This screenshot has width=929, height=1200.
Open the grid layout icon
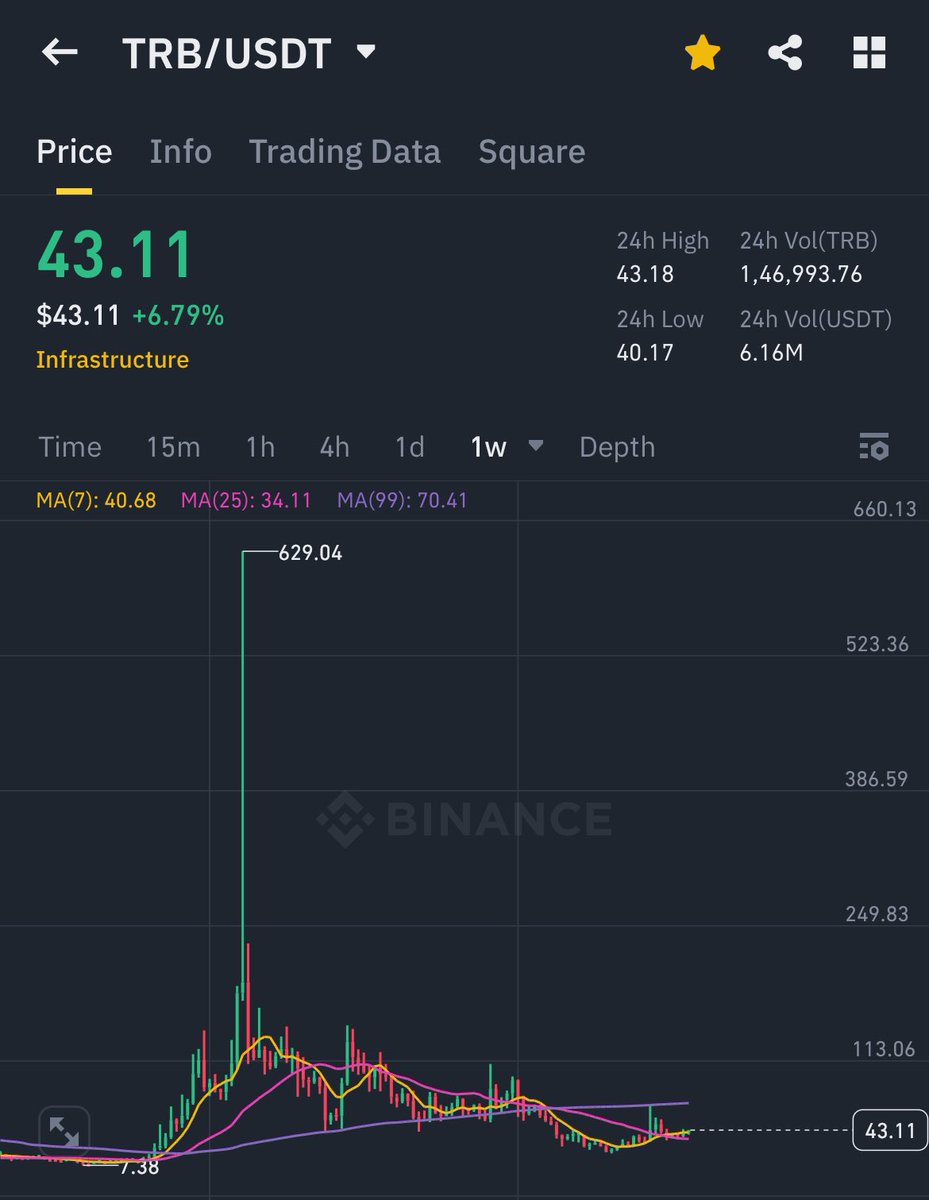[x=869, y=53]
